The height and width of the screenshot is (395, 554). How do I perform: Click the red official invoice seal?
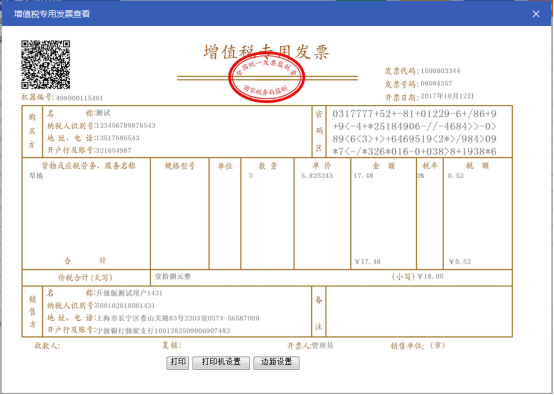pos(266,77)
